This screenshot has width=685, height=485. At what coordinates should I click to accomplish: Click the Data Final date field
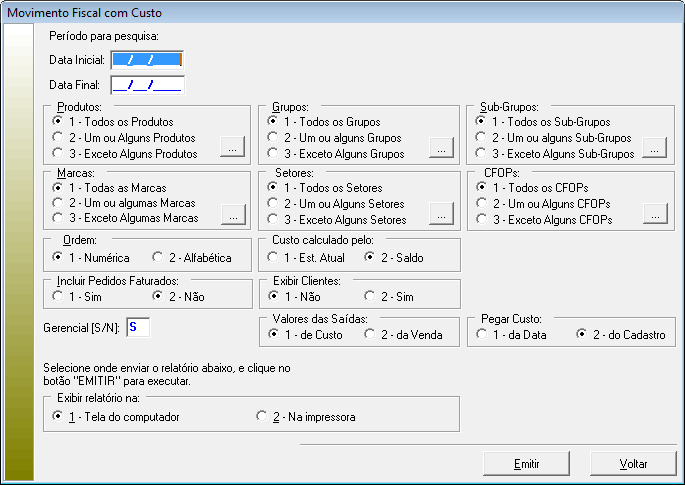coord(147,85)
